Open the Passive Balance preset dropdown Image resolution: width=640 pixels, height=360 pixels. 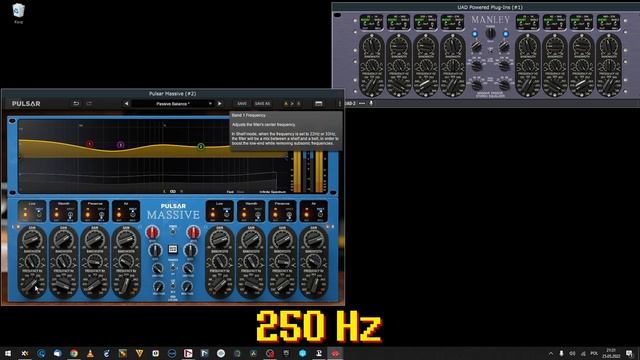[172, 104]
